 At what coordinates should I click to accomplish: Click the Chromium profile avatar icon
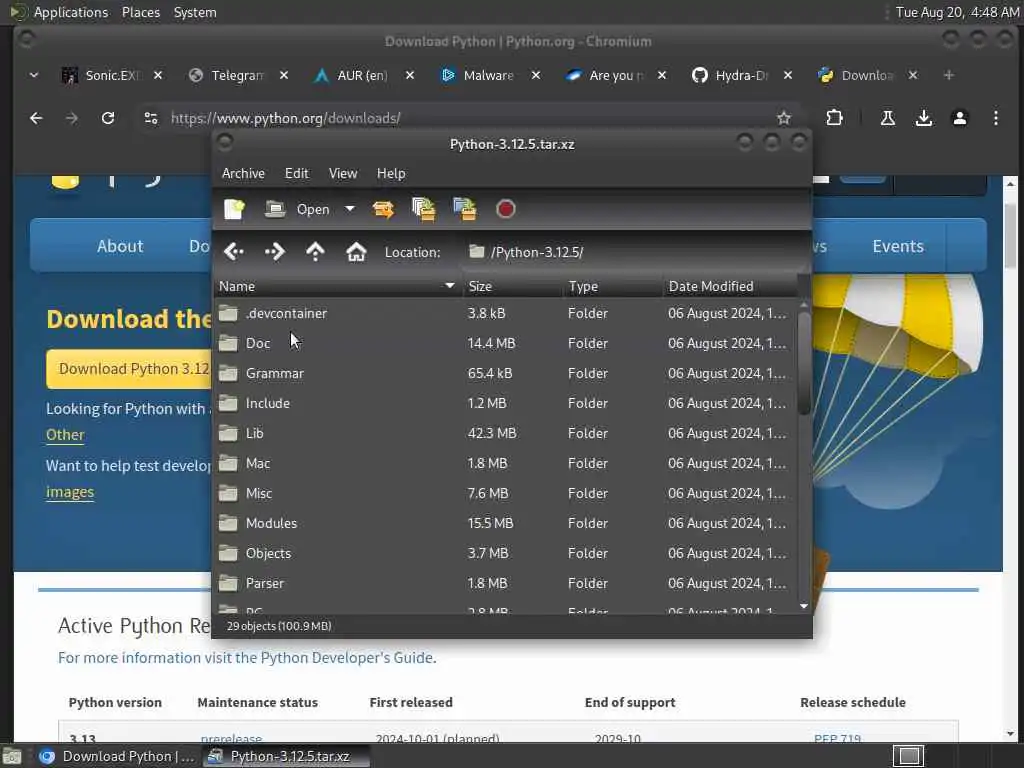coord(959,118)
